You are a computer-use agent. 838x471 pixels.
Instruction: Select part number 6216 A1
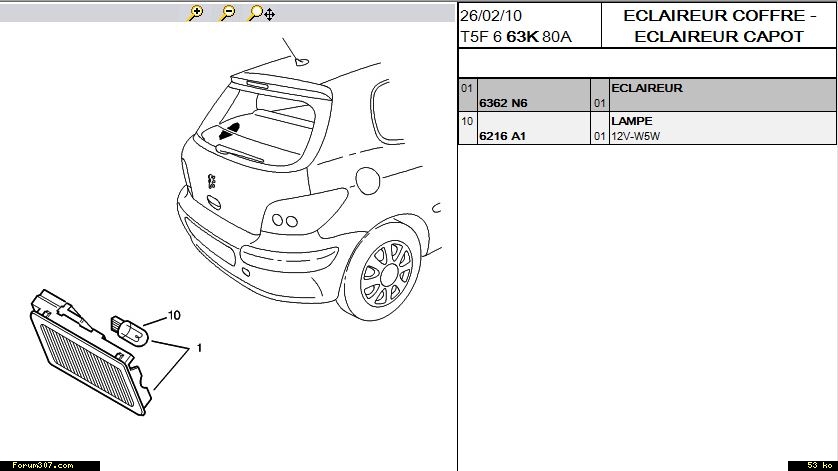coord(502,136)
